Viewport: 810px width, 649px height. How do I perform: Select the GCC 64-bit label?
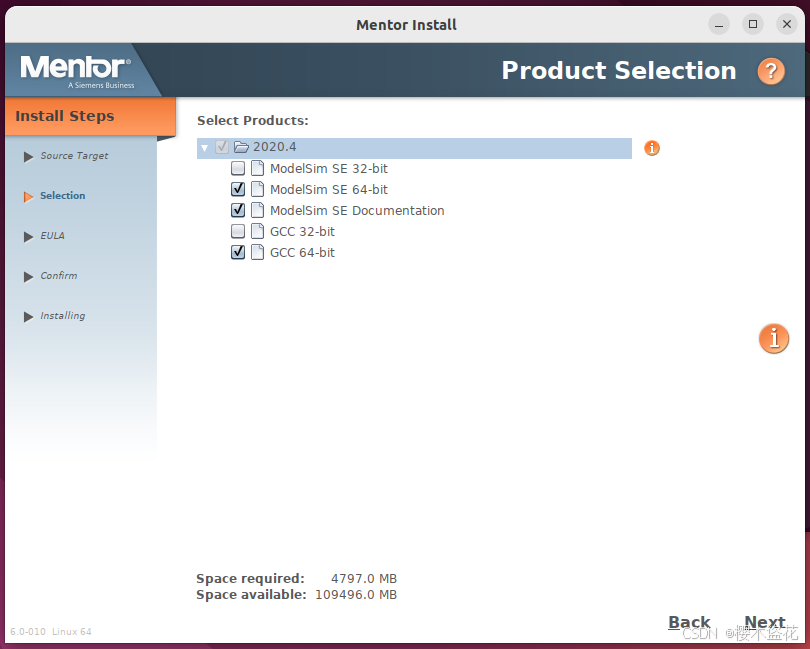tap(302, 253)
